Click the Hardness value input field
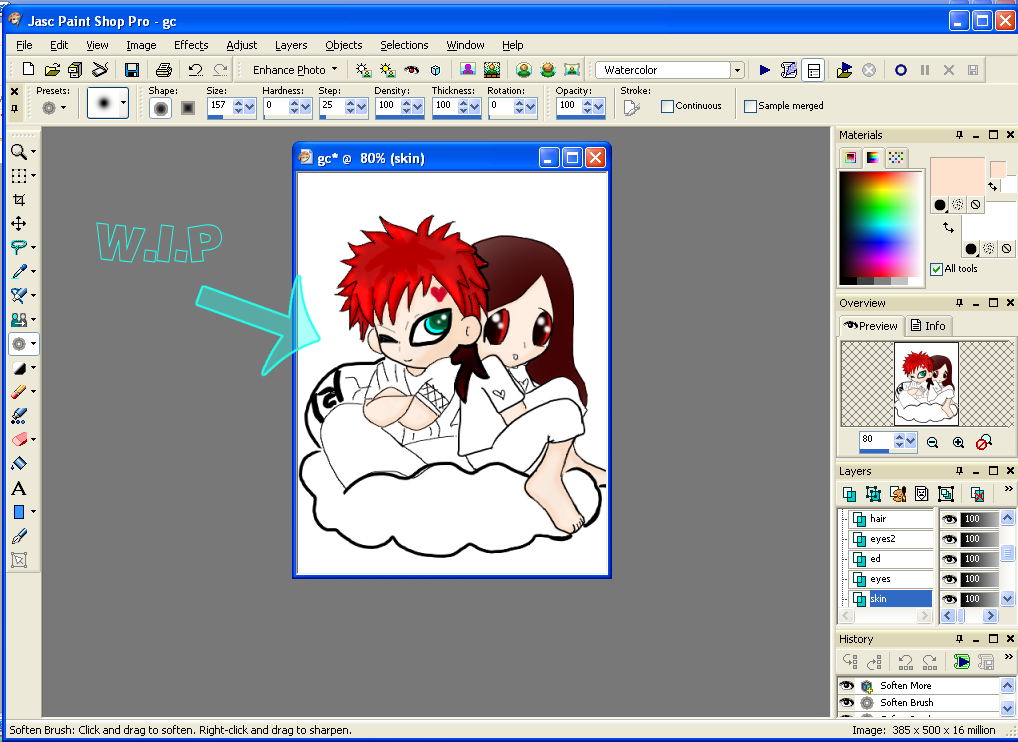1018x742 pixels. 275,105
